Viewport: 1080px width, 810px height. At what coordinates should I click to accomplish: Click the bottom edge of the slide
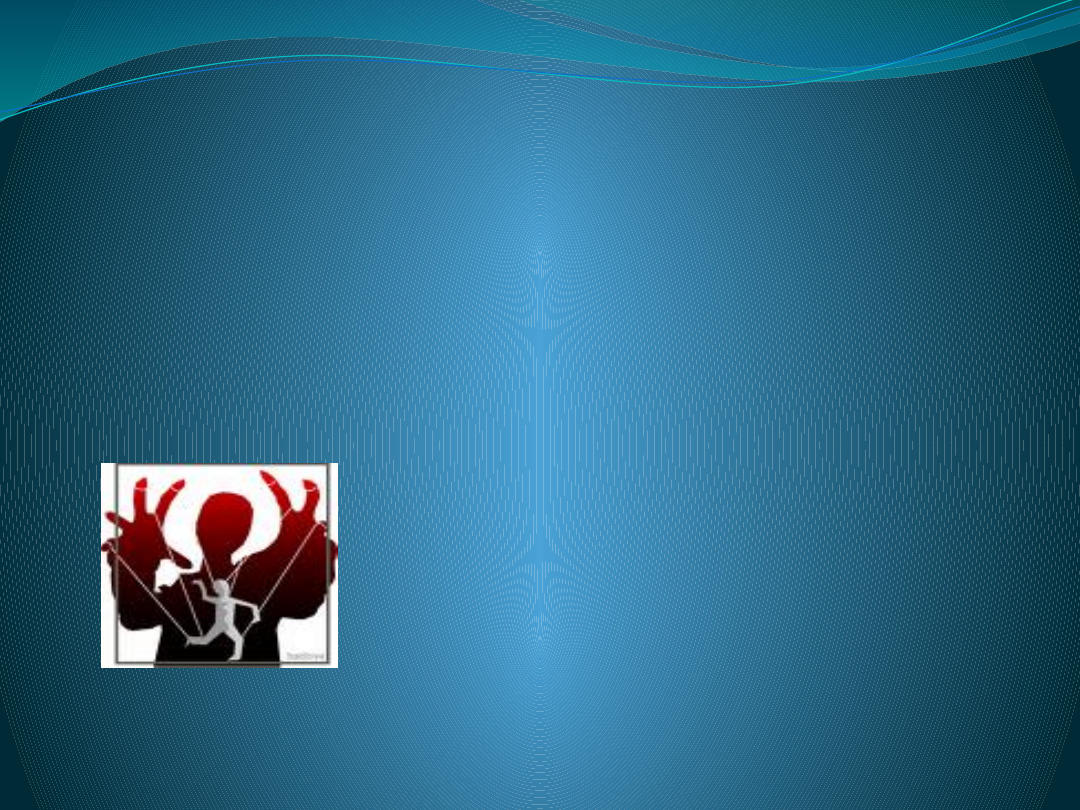pos(540,800)
